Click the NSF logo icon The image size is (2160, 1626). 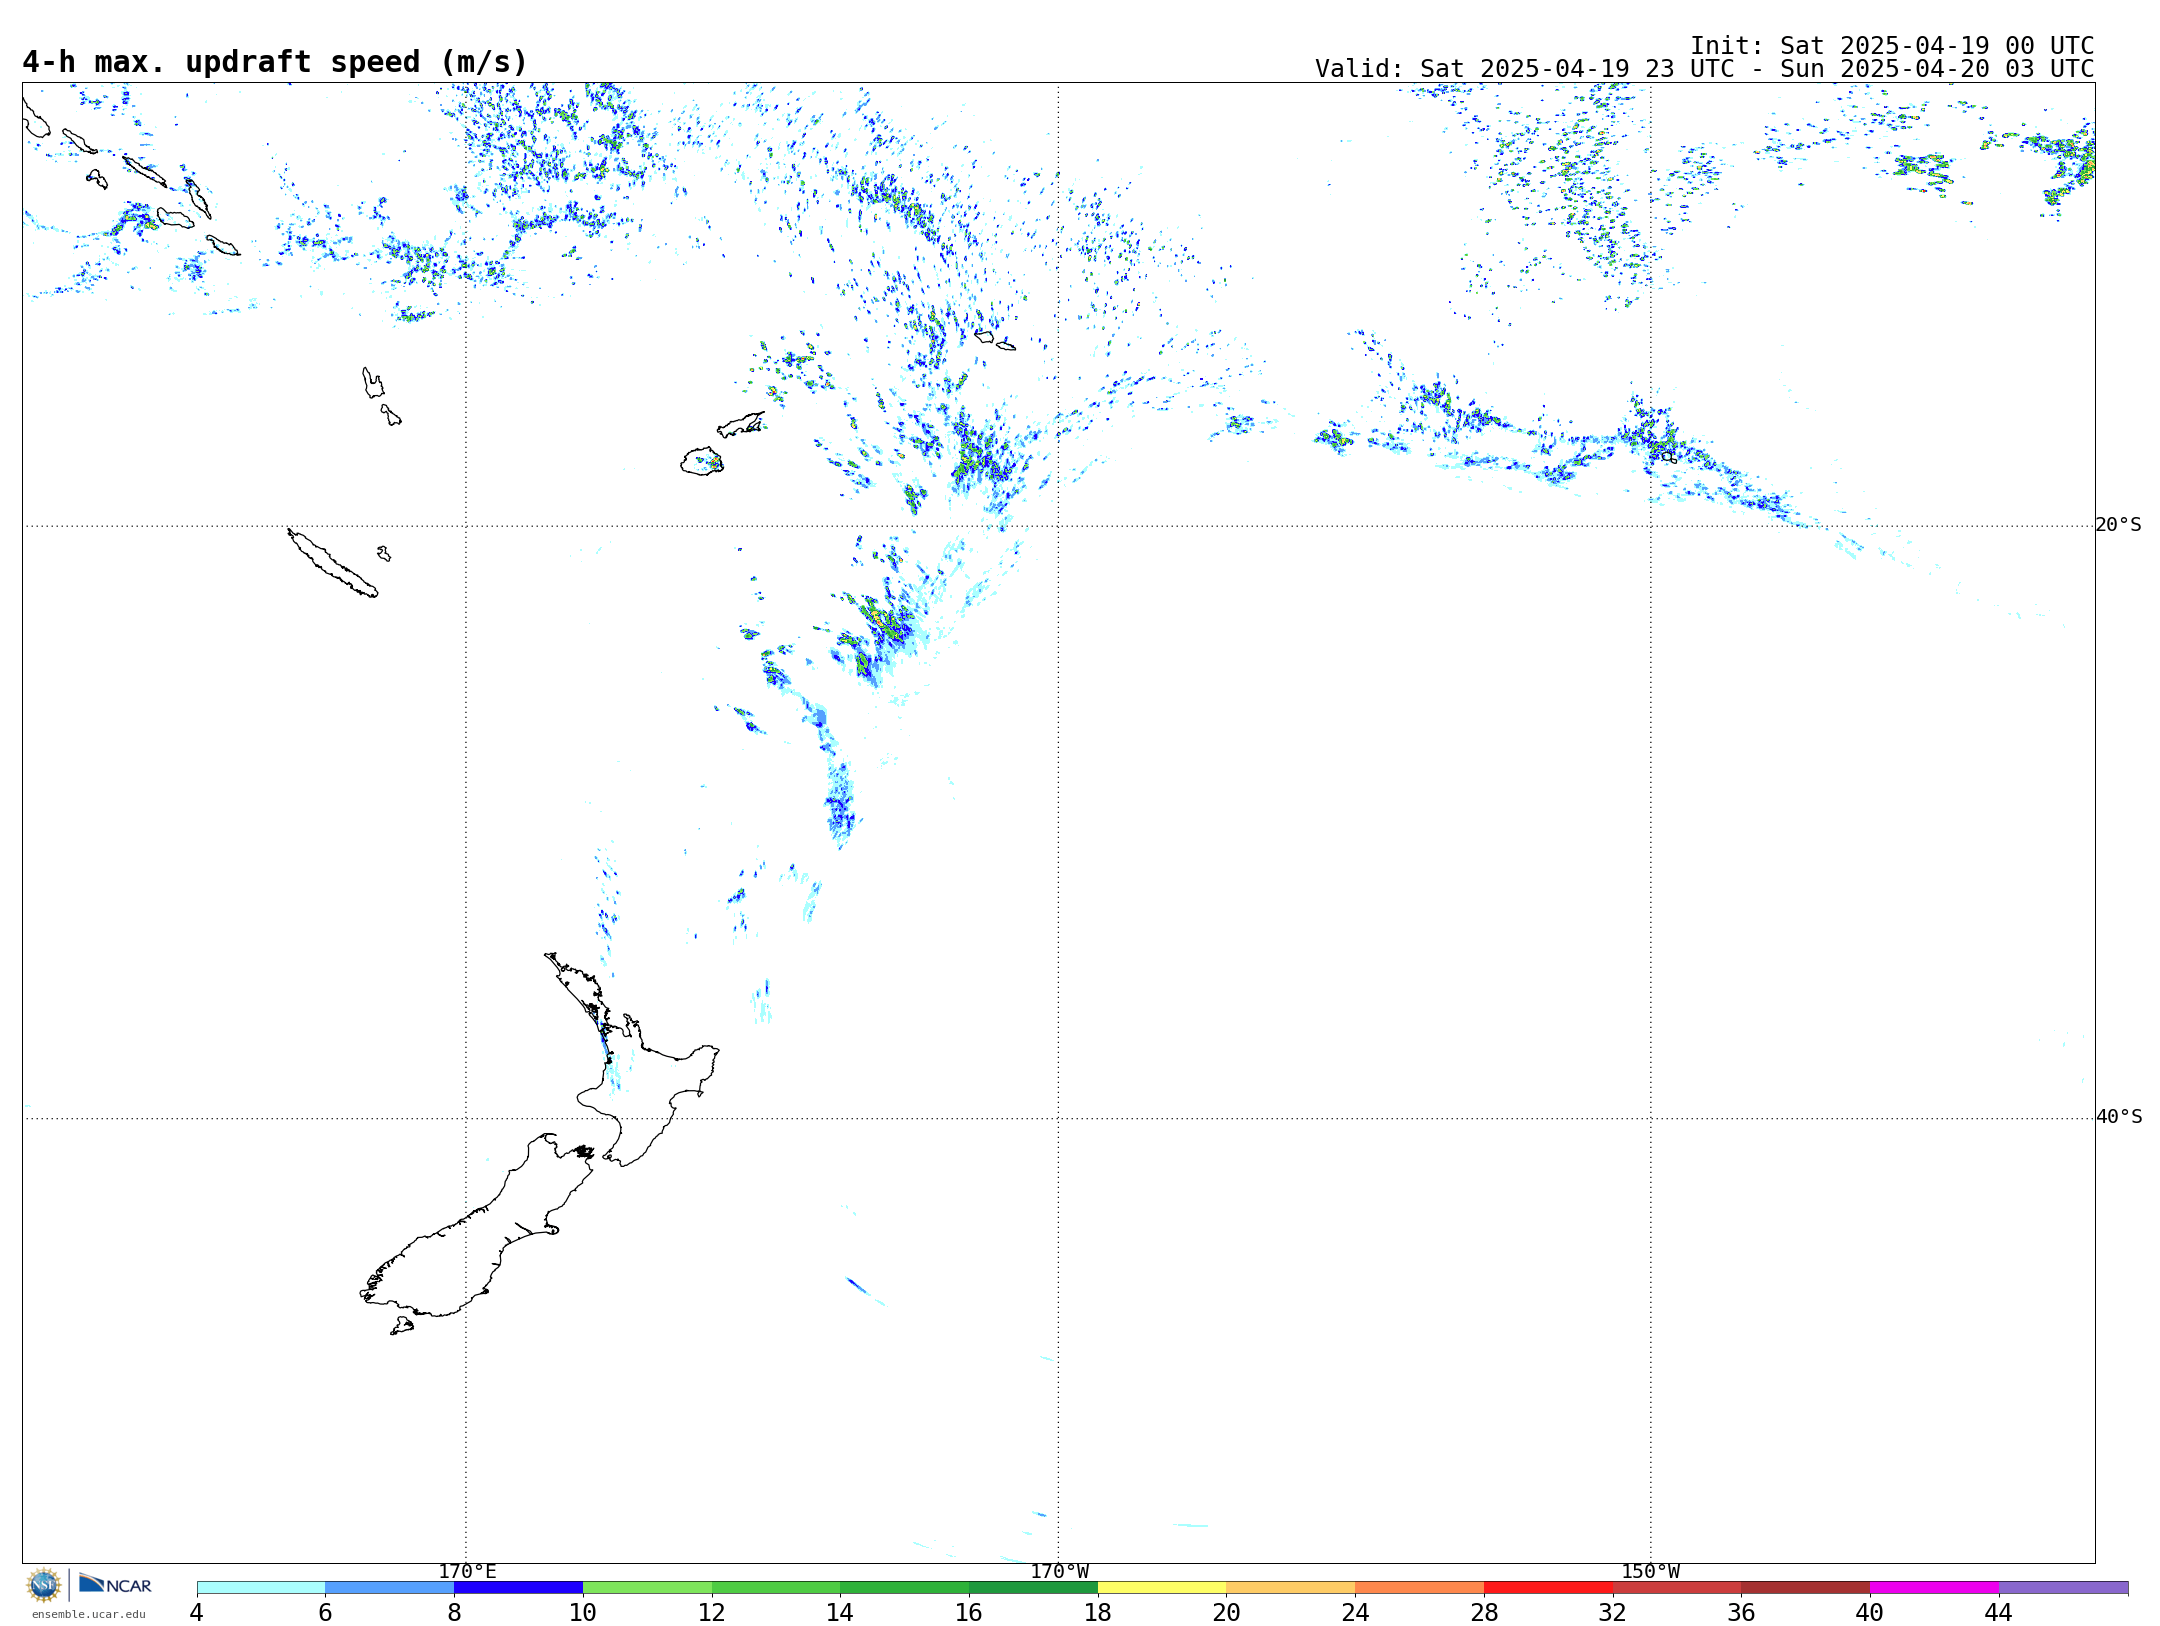pyautogui.click(x=44, y=1585)
